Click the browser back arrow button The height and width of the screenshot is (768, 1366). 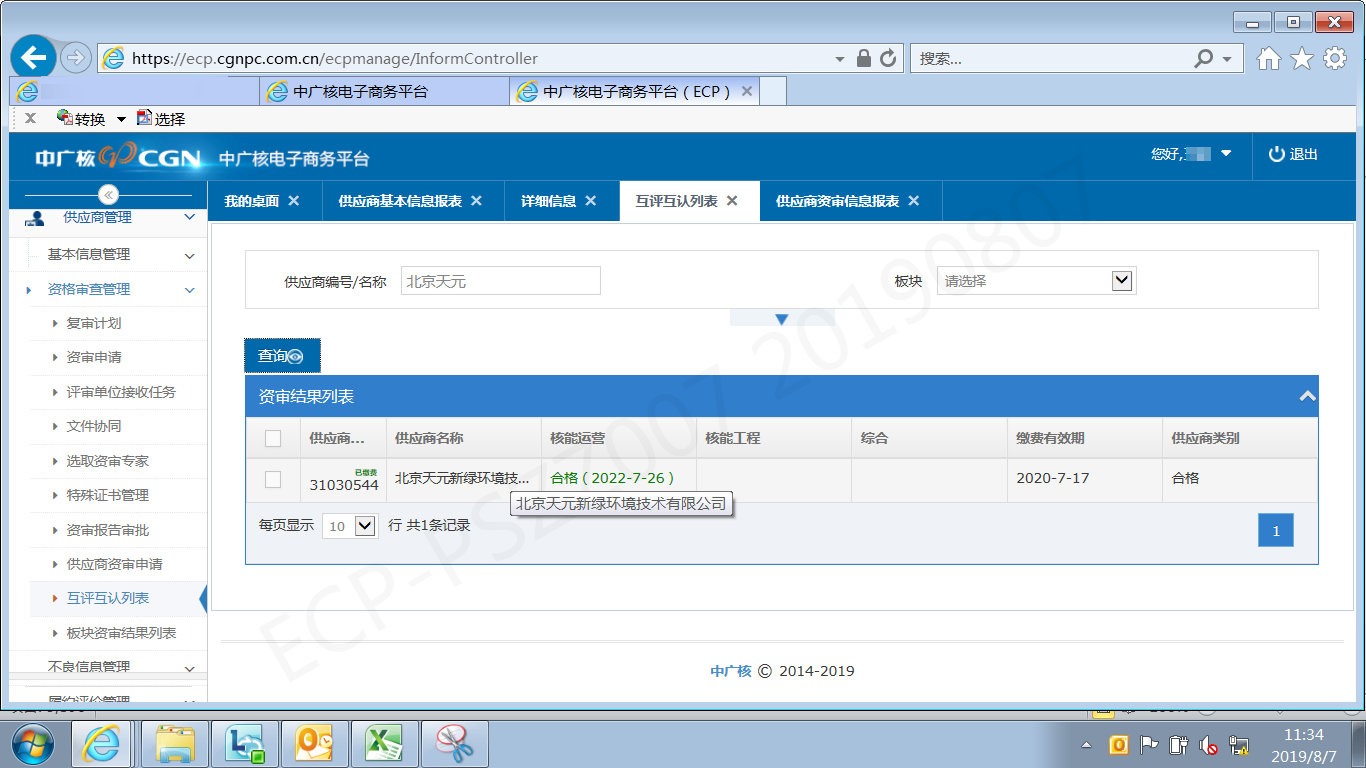33,58
